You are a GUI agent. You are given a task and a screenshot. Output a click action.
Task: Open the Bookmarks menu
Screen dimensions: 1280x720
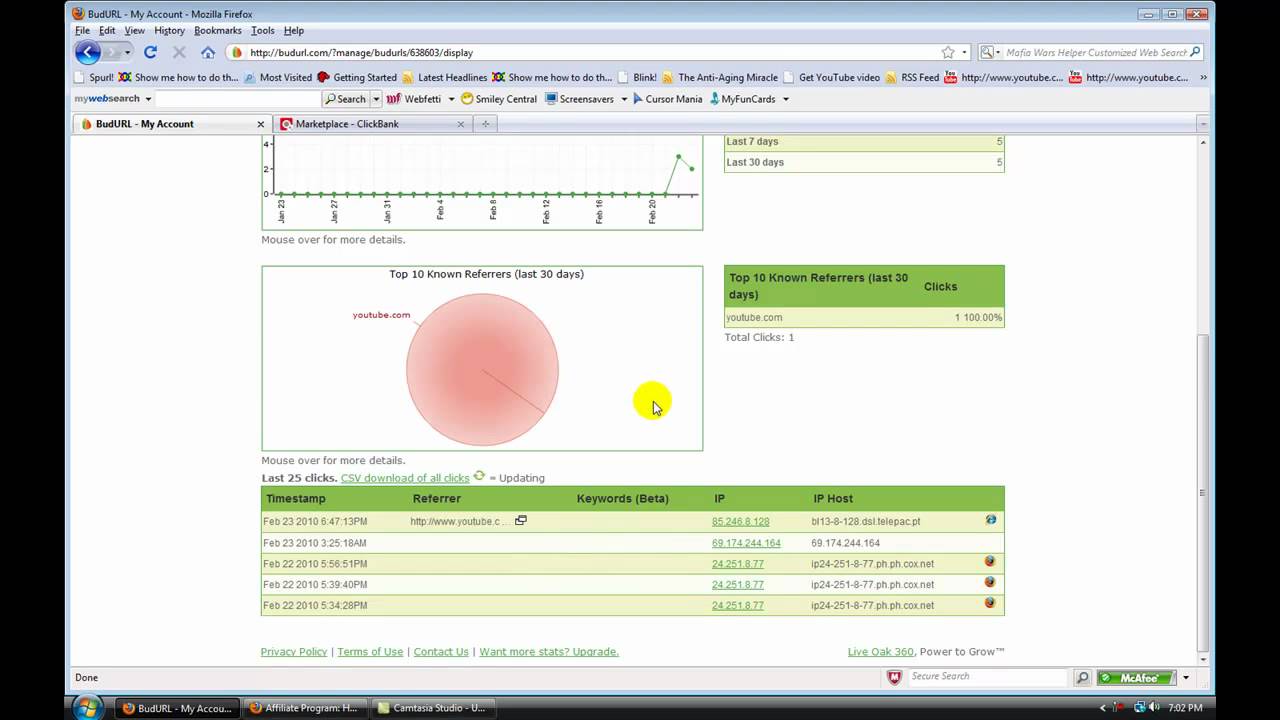[218, 31]
